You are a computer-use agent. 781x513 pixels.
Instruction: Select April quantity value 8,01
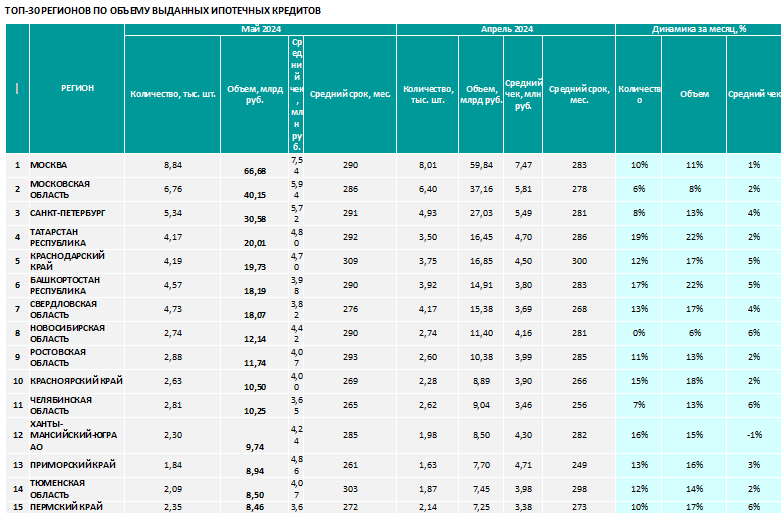[428, 165]
